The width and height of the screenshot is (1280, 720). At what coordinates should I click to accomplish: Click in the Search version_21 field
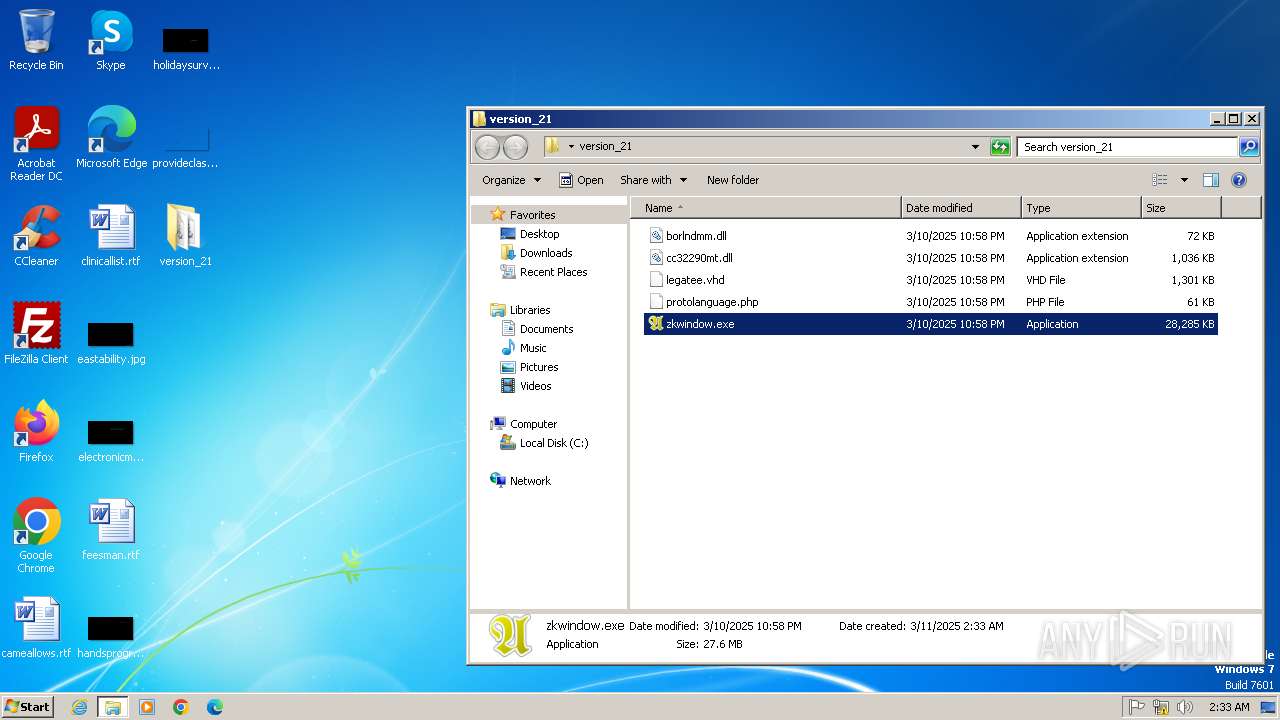(x=1127, y=147)
